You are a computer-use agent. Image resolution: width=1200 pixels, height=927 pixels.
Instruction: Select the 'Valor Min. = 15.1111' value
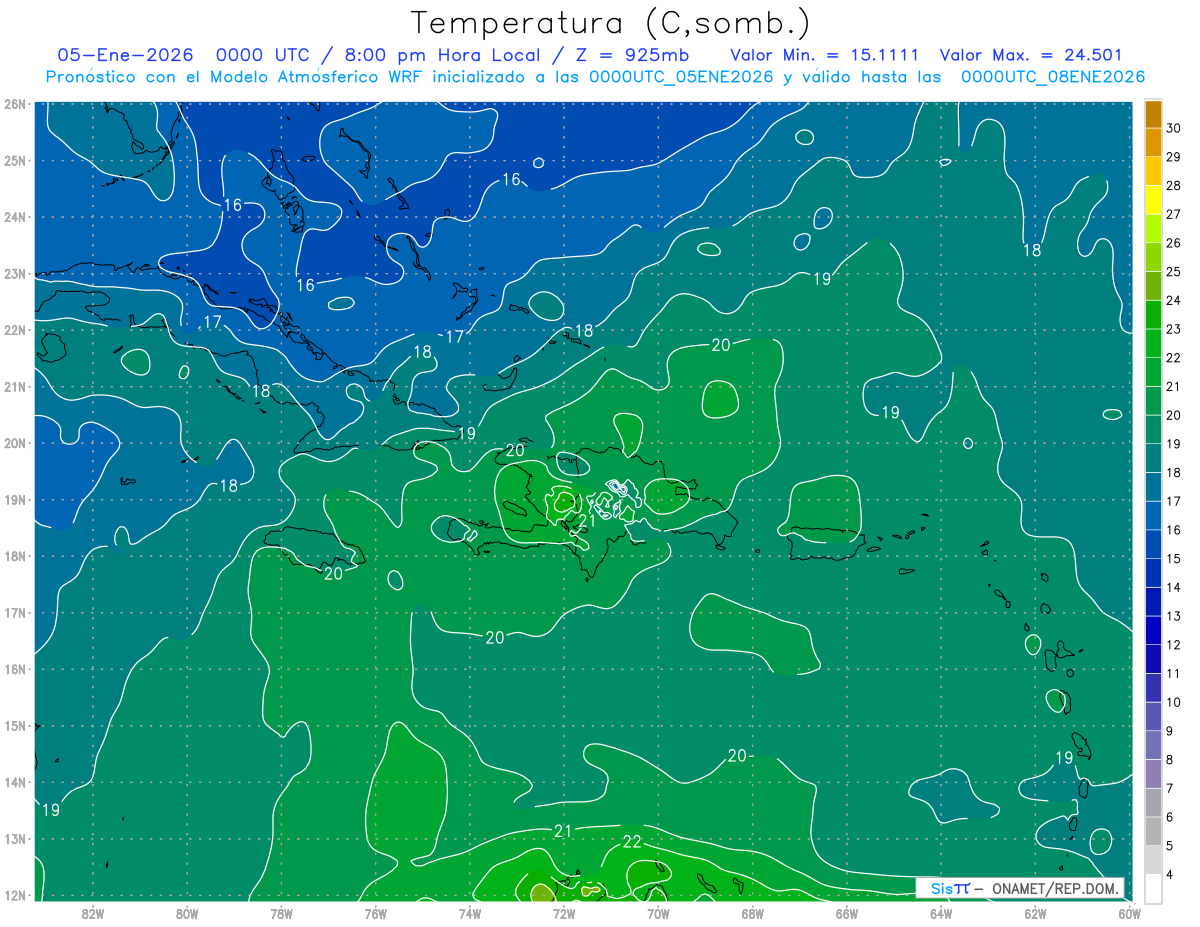point(824,56)
